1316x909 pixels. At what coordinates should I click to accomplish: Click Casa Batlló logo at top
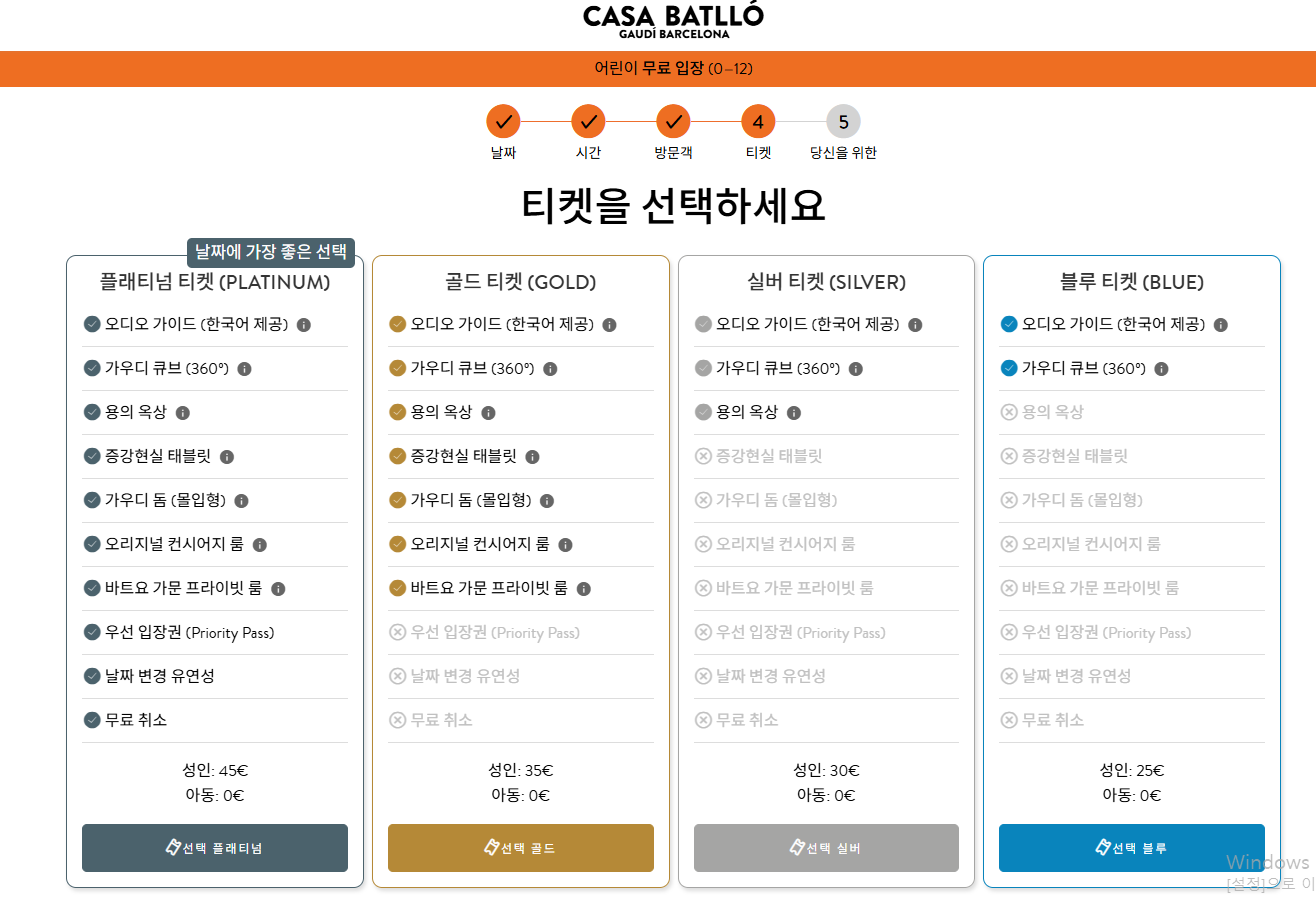click(x=673, y=20)
